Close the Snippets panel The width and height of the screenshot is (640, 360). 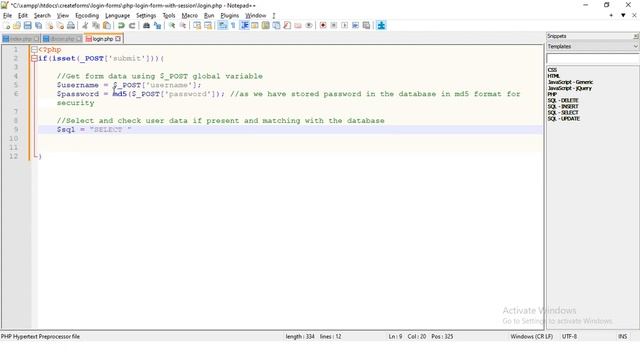636,36
